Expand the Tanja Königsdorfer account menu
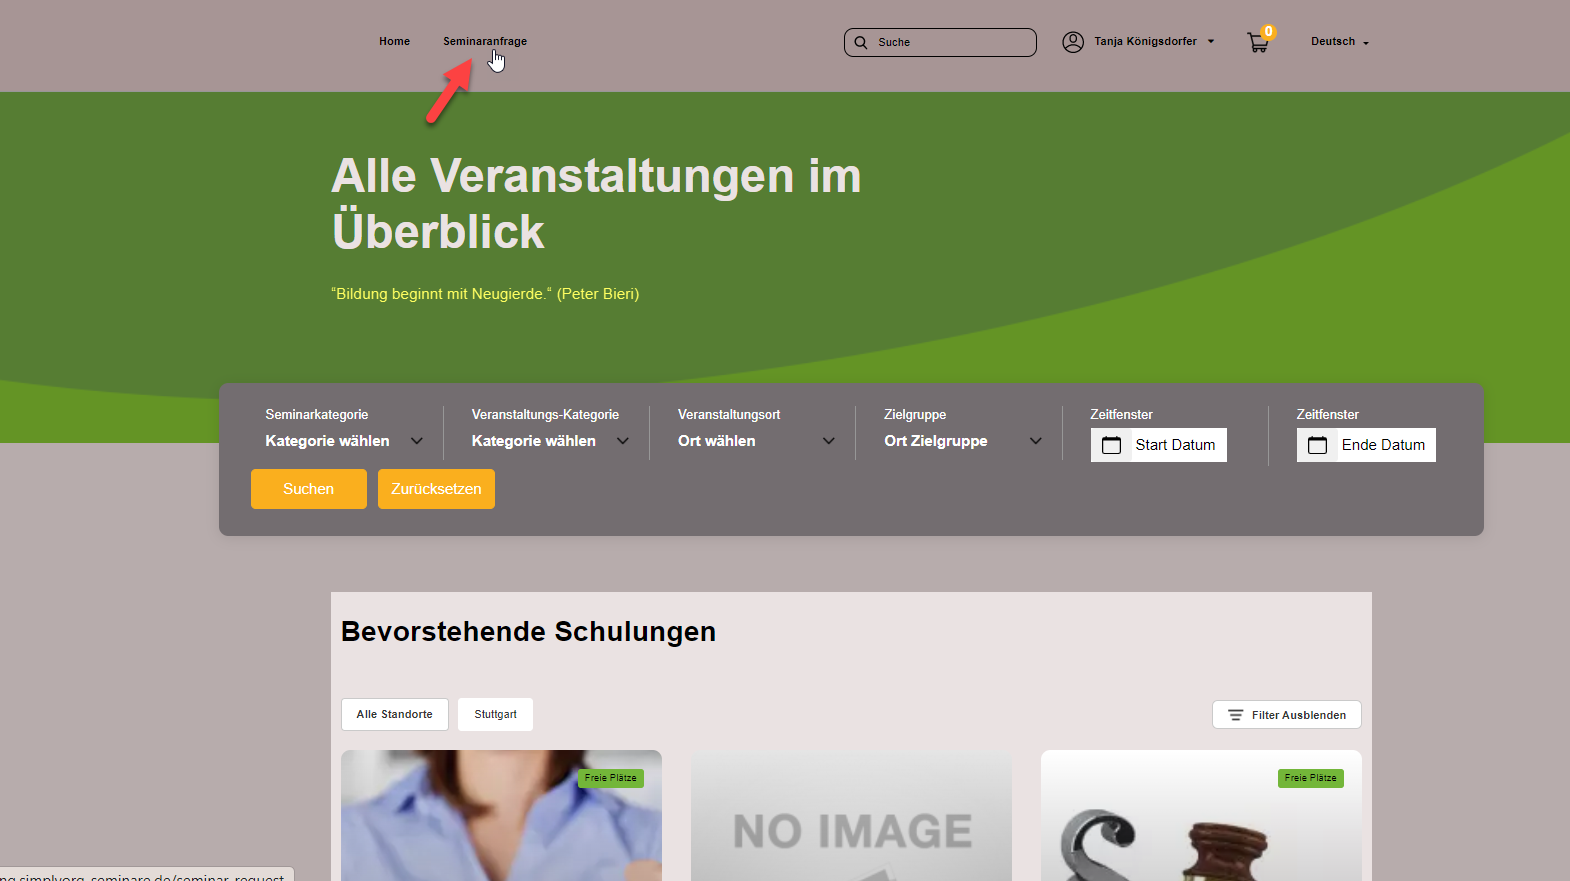Viewport: 1570px width, 881px height. tap(1154, 42)
